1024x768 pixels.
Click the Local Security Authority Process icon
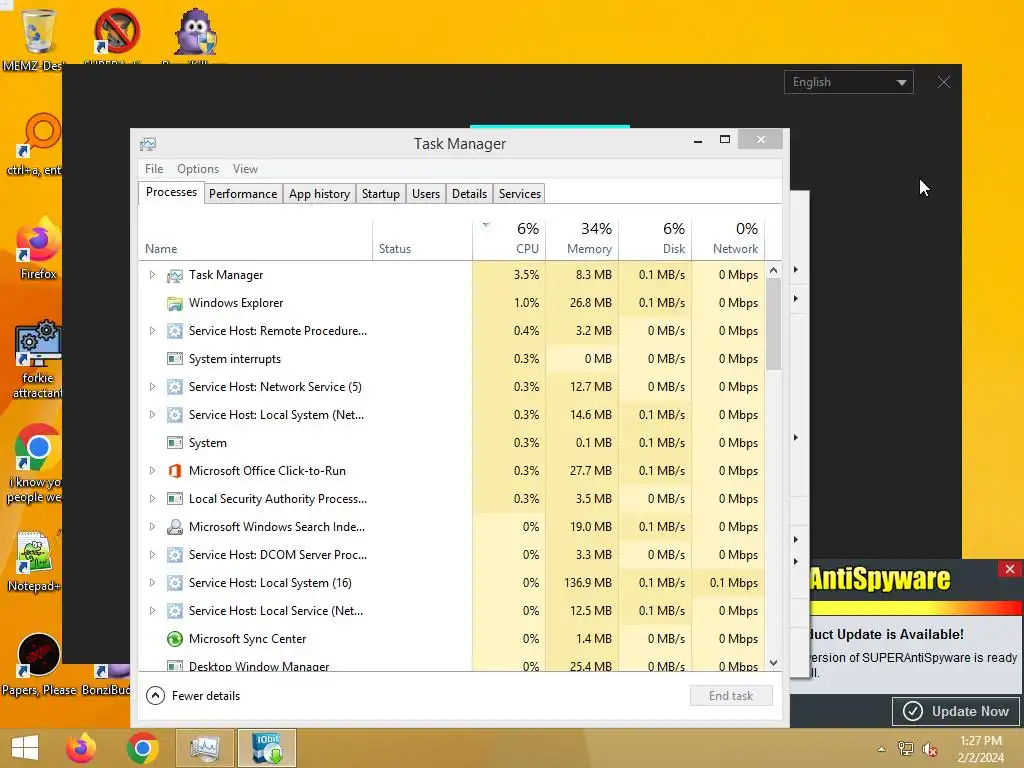click(x=174, y=499)
